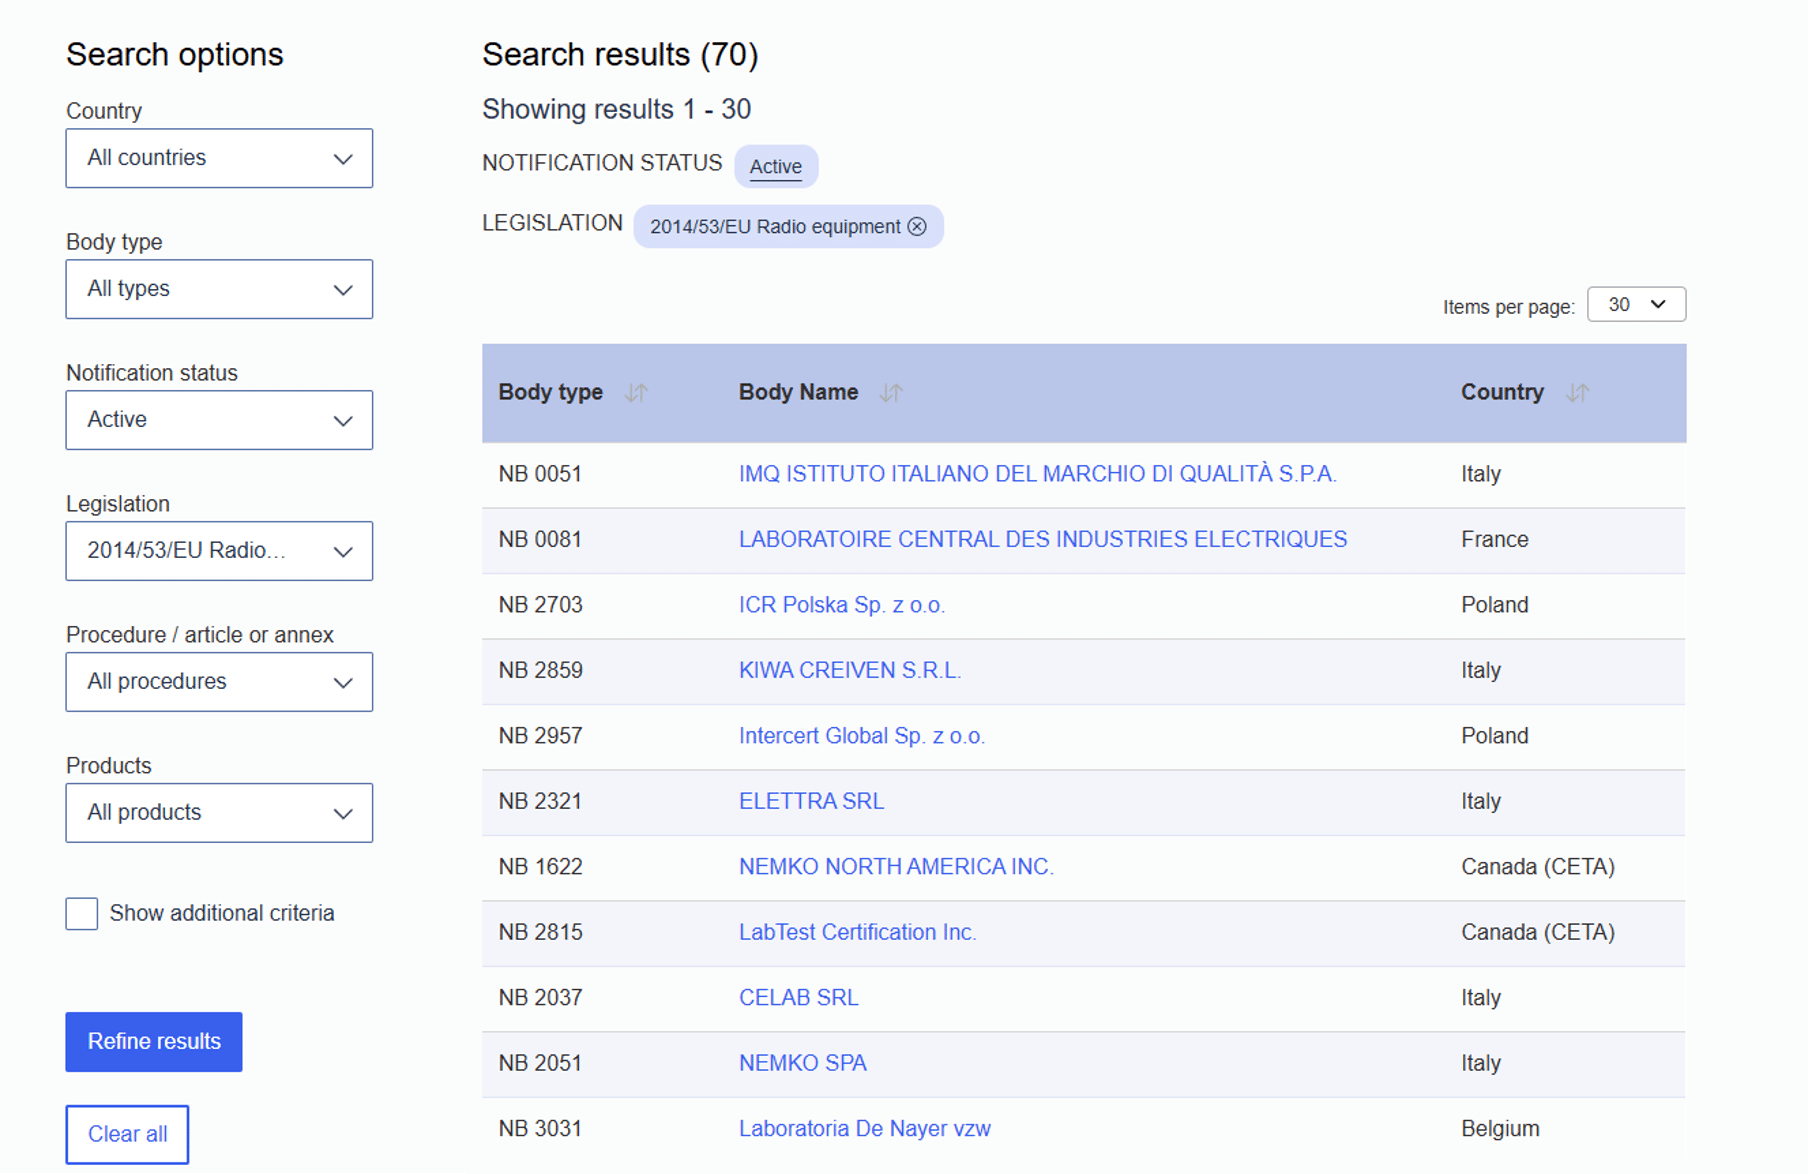Screen dimensions: 1808x1174
Task: Open the IMQ Istituto Italiano del Marchio link
Action: coord(1037,474)
